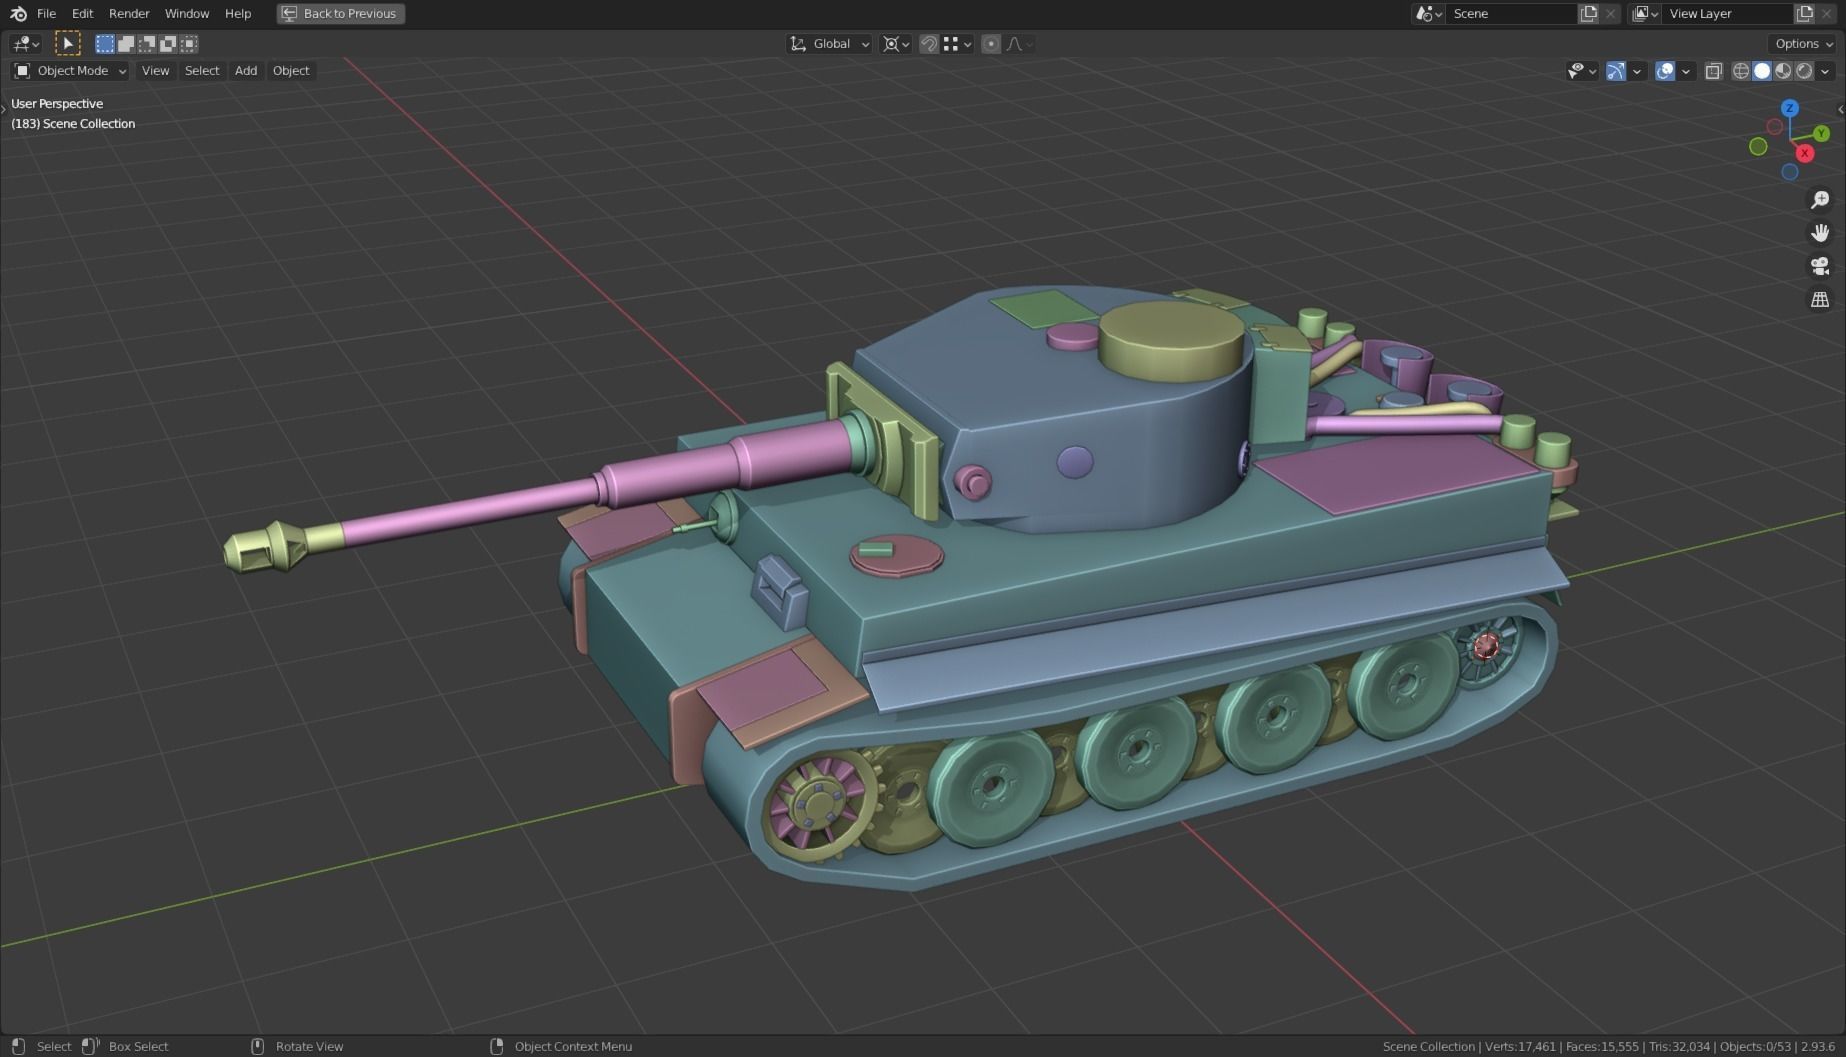Open the Scene browse dropdown icon
Image resolution: width=1846 pixels, height=1057 pixels.
1429,14
